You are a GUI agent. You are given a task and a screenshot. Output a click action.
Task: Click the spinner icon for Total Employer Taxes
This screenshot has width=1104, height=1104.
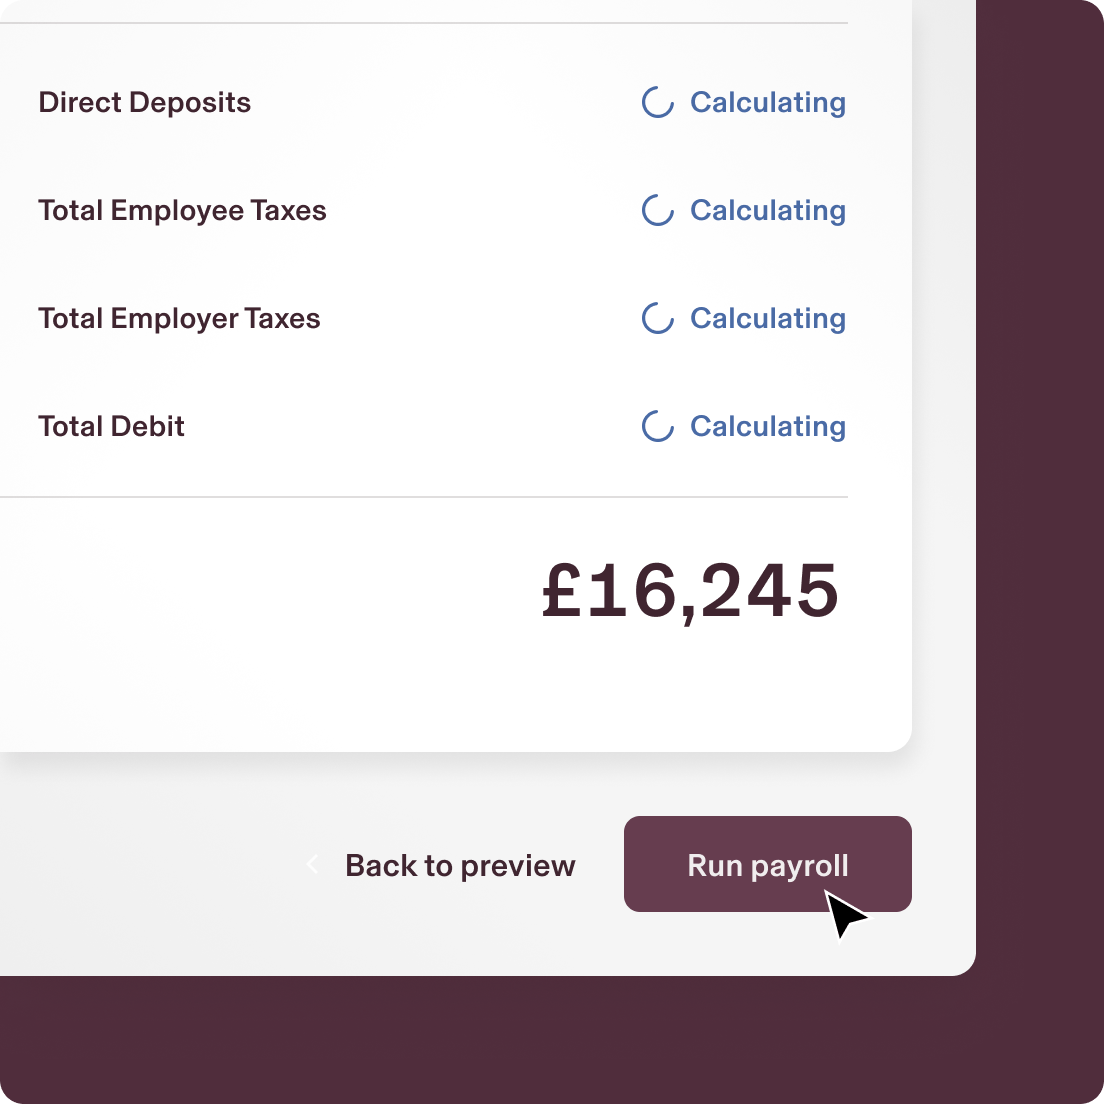click(x=657, y=318)
